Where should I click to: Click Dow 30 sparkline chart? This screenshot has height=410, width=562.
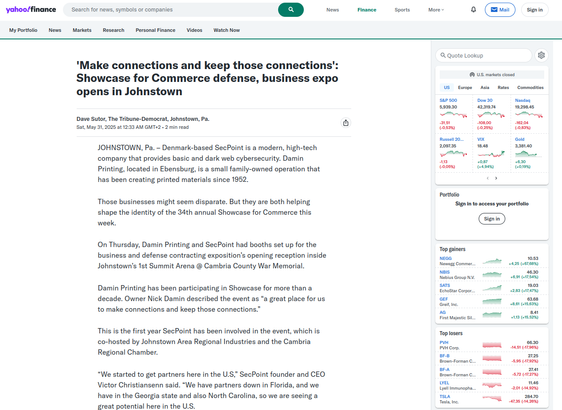click(x=491, y=115)
